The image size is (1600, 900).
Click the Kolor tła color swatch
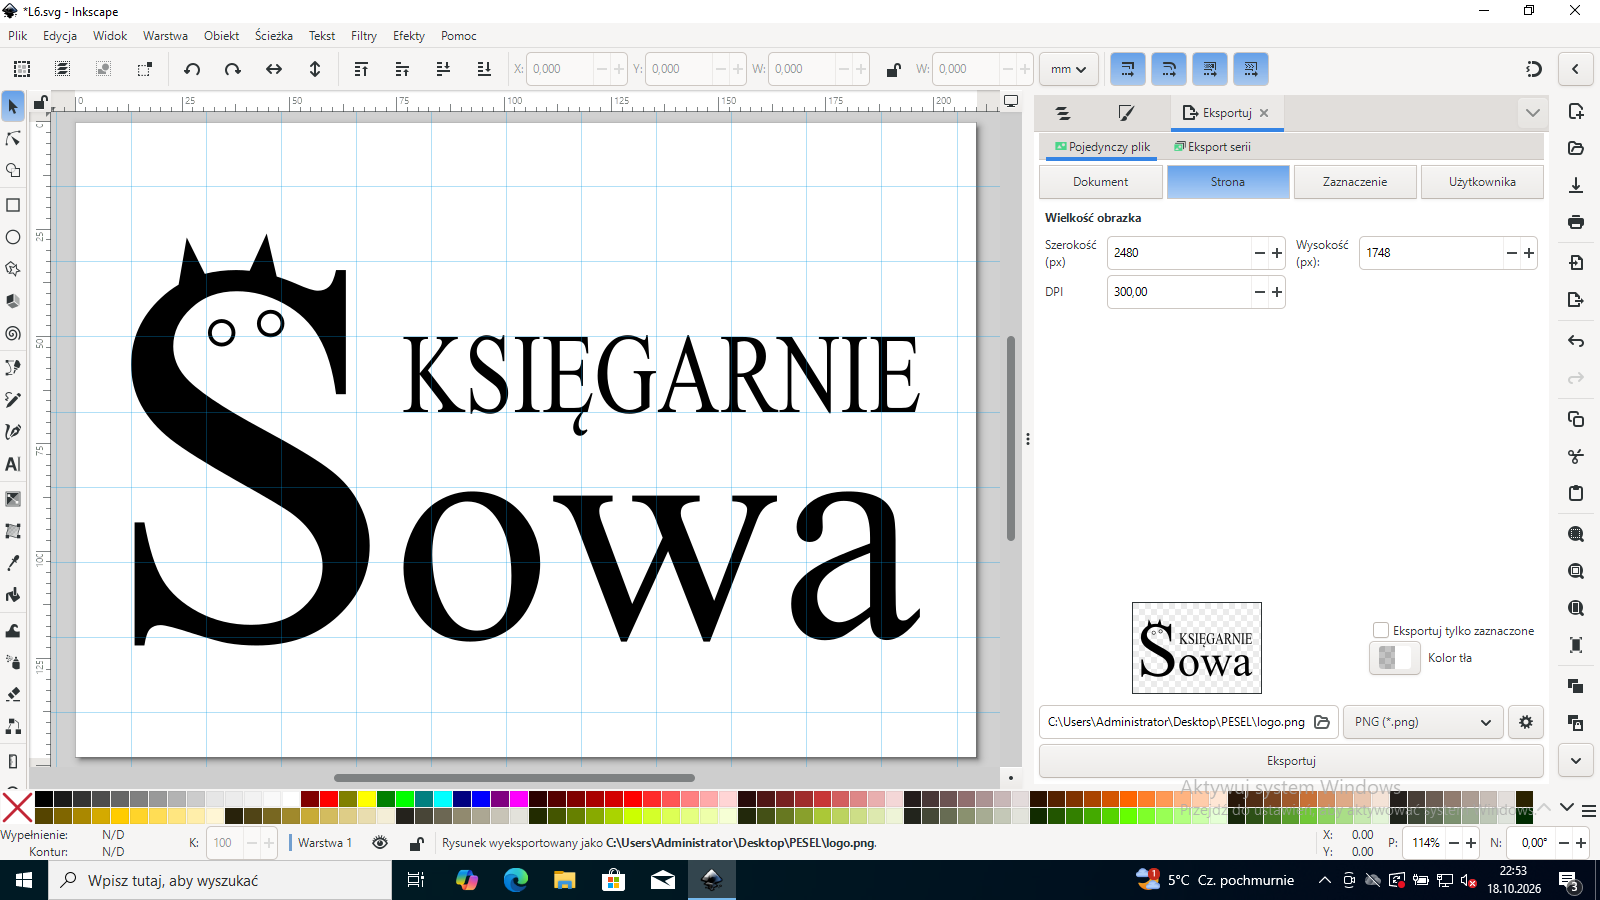(1394, 658)
